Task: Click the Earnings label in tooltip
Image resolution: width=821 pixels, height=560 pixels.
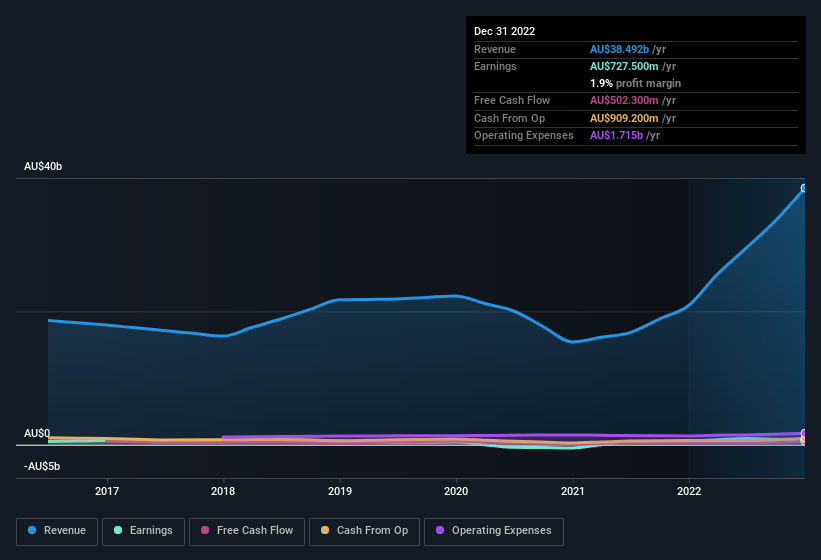Action: (x=495, y=66)
